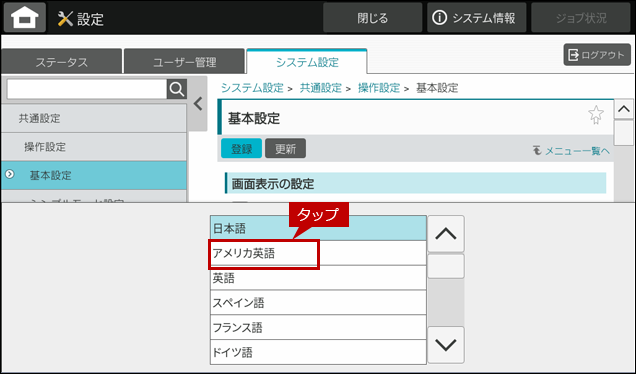The height and width of the screenshot is (374, 636).
Task: Click the 画面表示の設定 section header
Action: click(416, 183)
